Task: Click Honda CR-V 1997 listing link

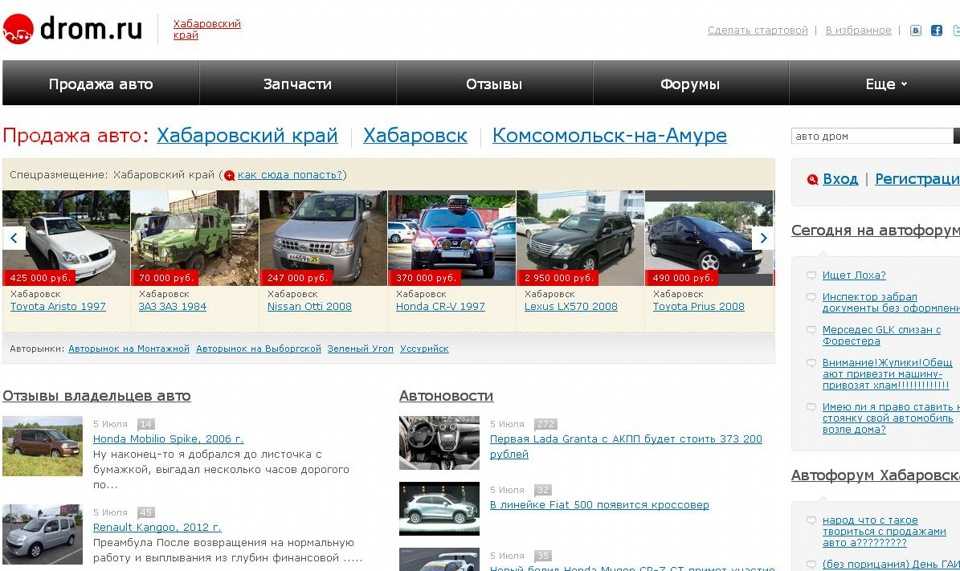Action: (x=440, y=307)
